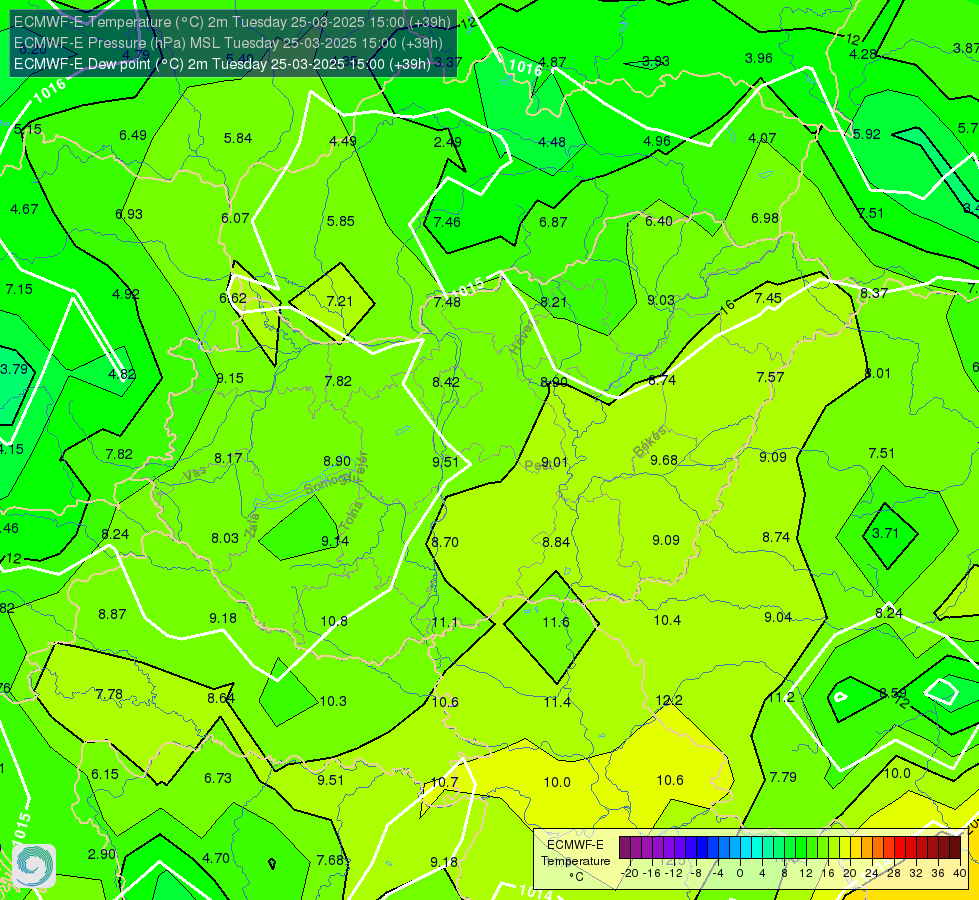Click the dew point value 8.87
Image resolution: width=979 pixels, height=900 pixels.
112,615
